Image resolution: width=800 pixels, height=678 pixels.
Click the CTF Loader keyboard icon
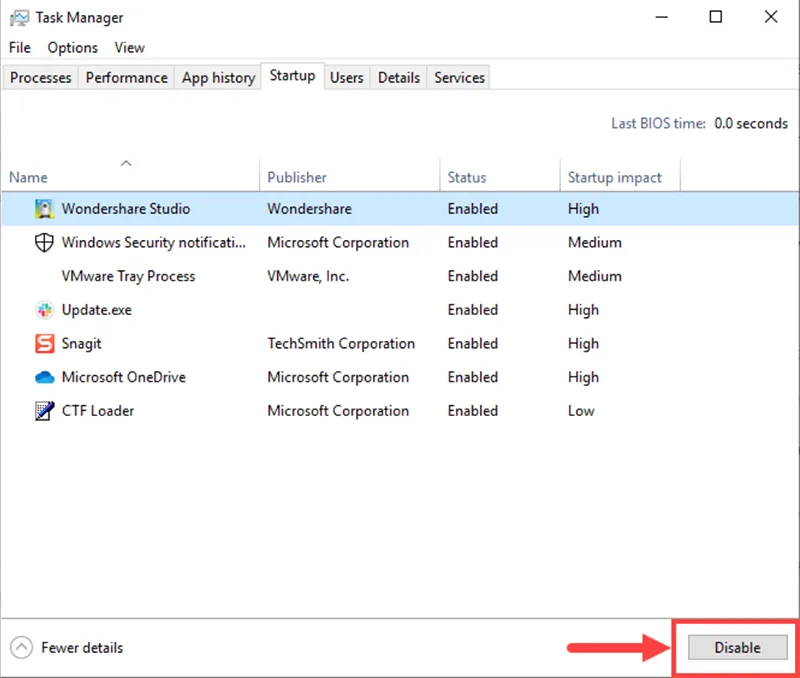coord(44,411)
